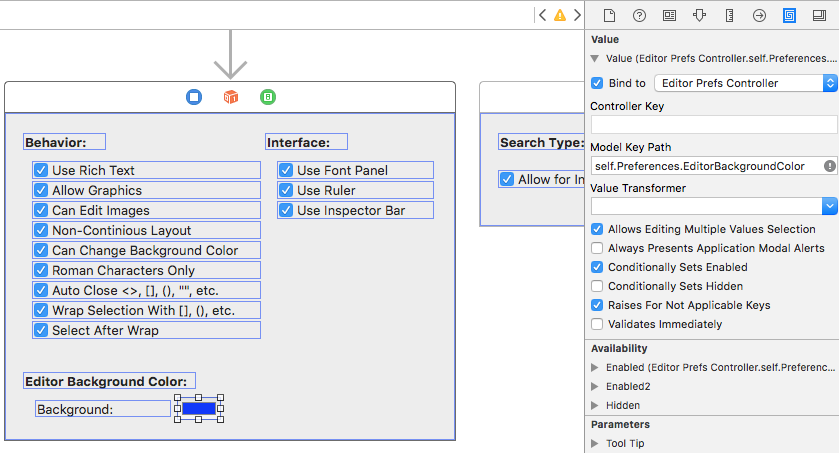Click the Model Key Path error indicator
Image resolution: width=839 pixels, height=453 pixels.
pyautogui.click(x=829, y=166)
